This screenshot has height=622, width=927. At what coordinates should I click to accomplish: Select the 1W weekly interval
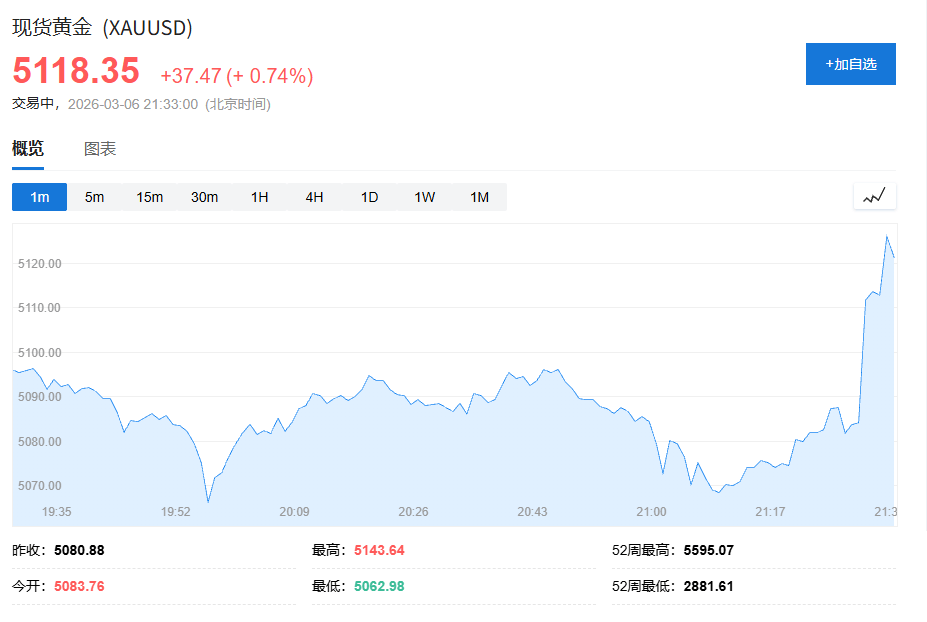(x=424, y=197)
